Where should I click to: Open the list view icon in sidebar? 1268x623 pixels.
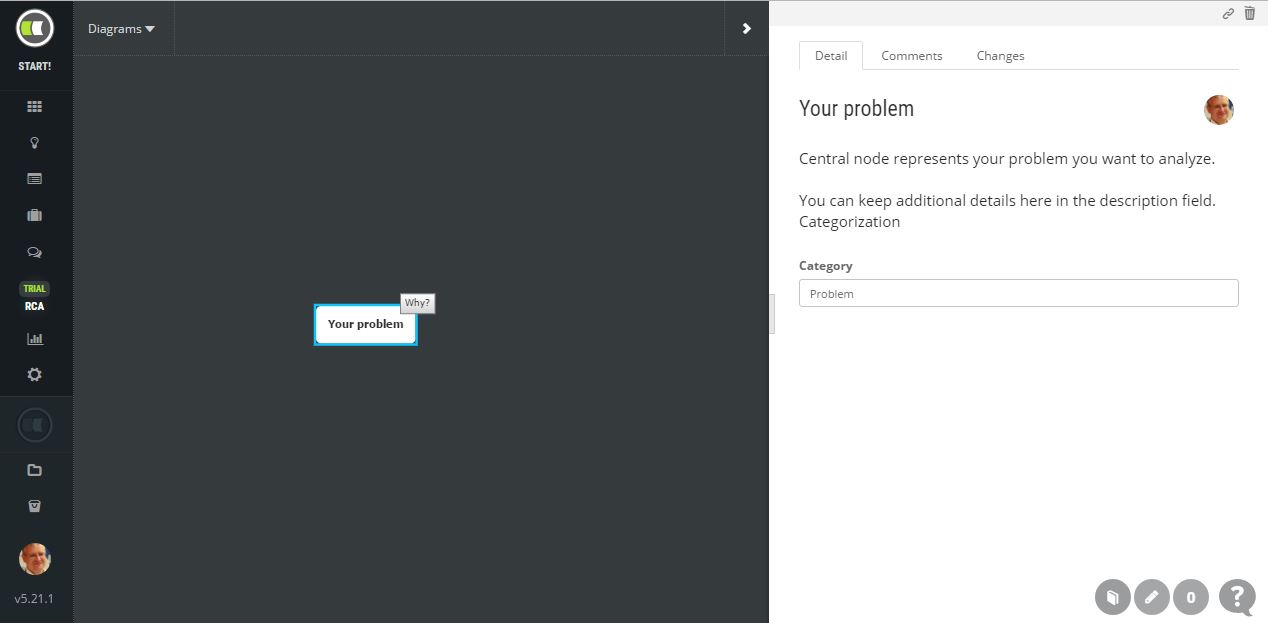coord(35,179)
